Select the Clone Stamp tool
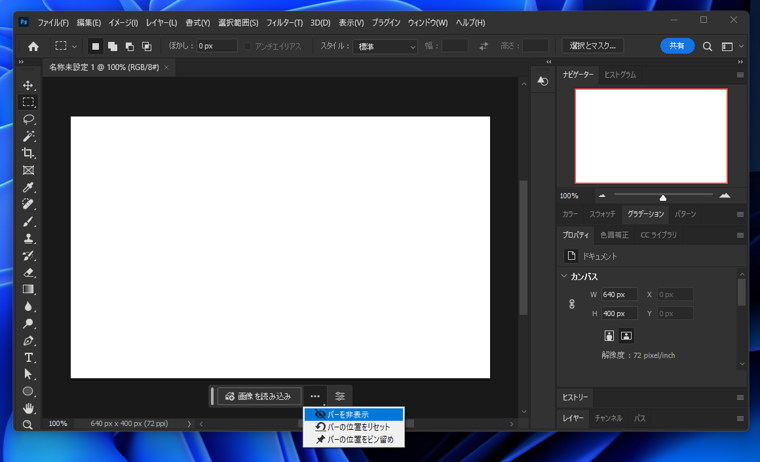The width and height of the screenshot is (760, 462). (28, 239)
